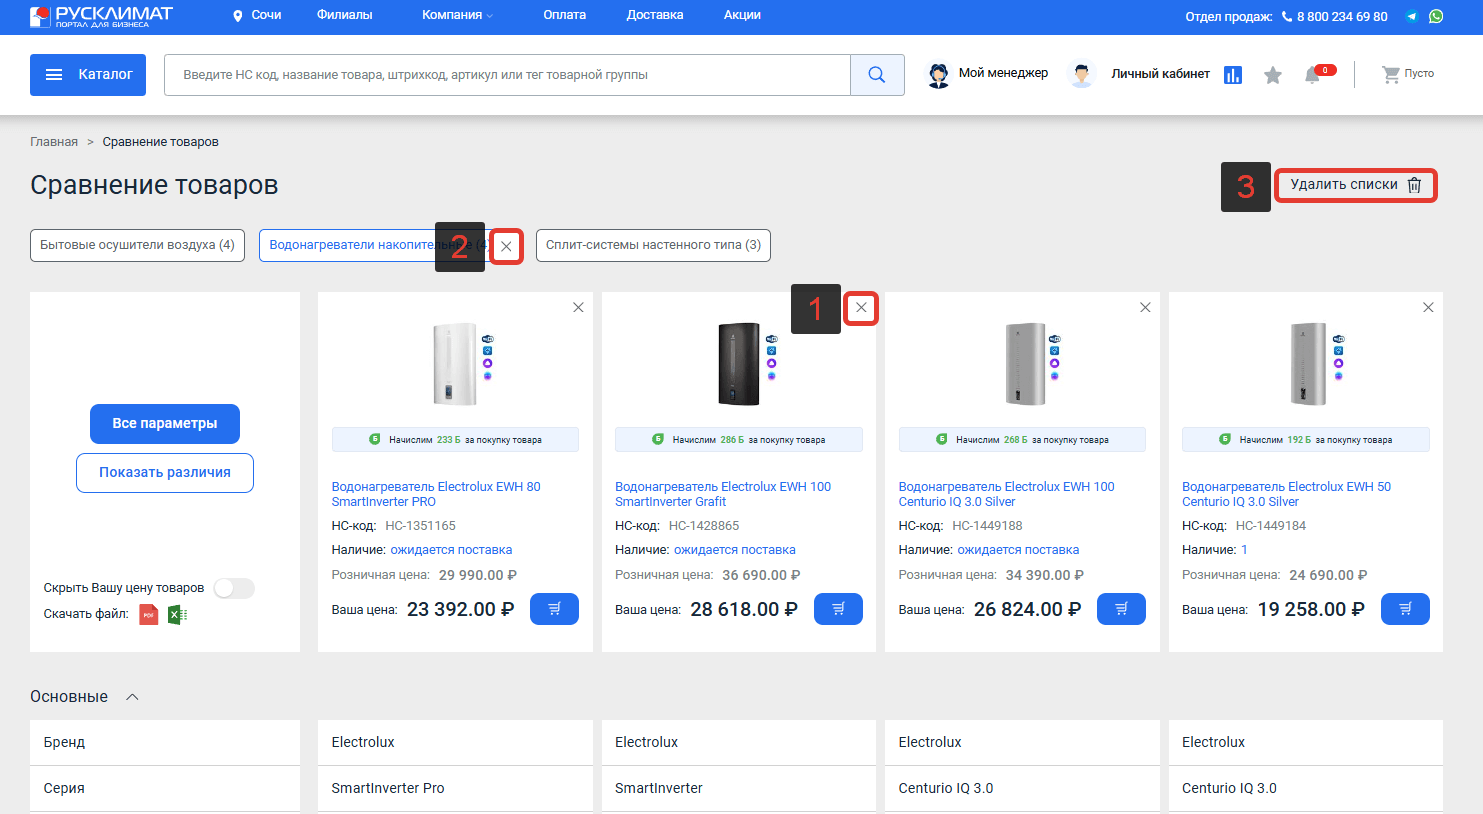1483x814 pixels.
Task: Download comparison as Excel file
Action: point(177,614)
